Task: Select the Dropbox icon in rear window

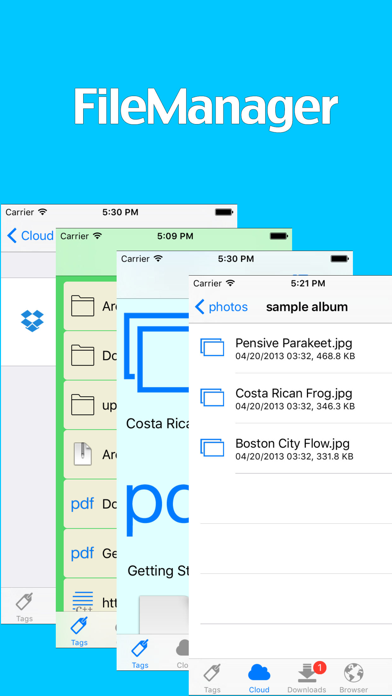Action: tap(32, 320)
